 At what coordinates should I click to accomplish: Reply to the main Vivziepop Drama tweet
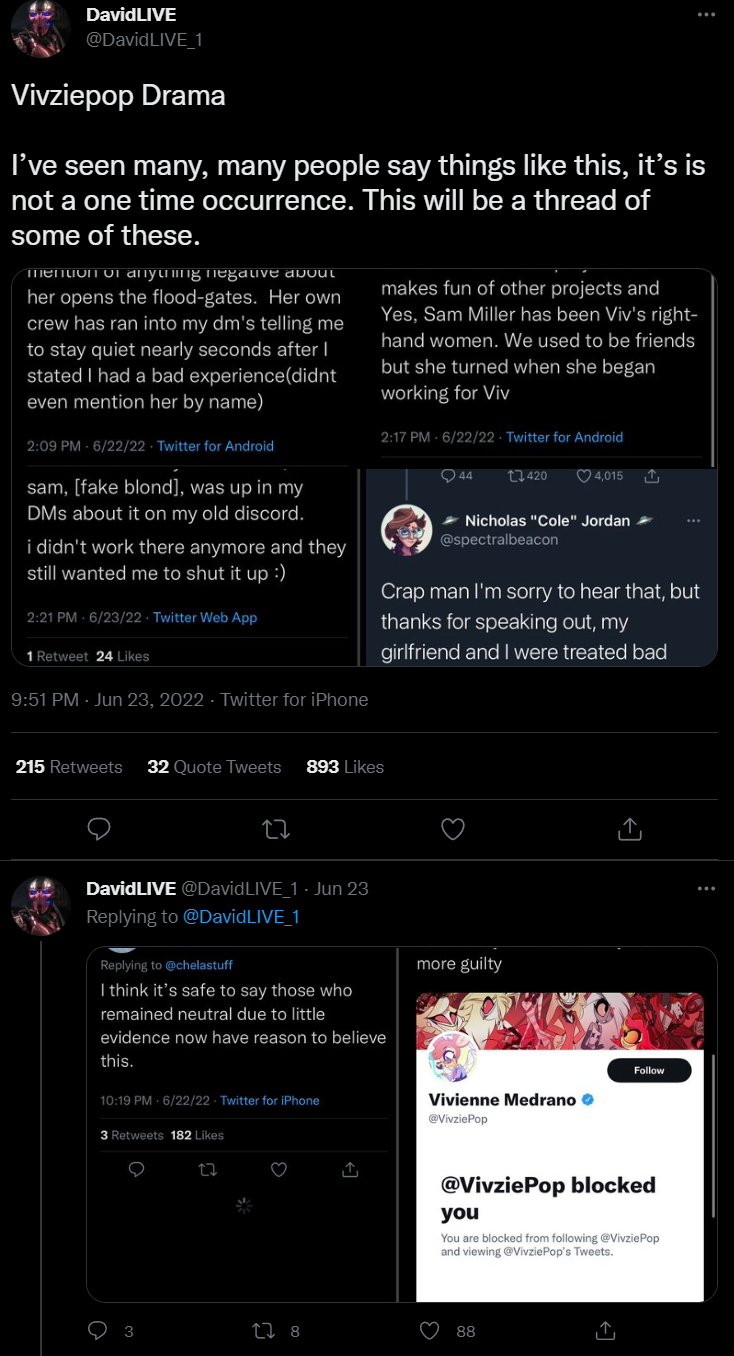(99, 829)
